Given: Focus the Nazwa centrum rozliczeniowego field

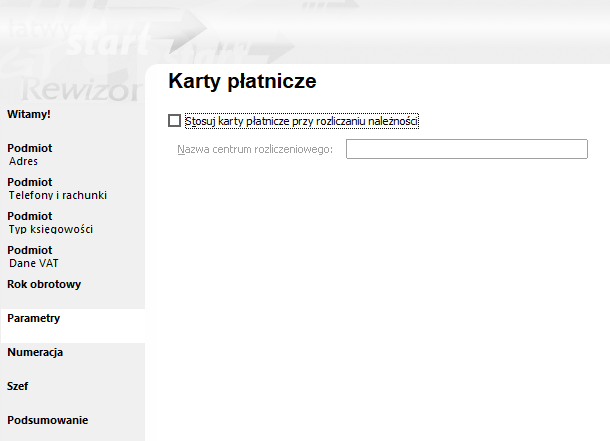Looking at the screenshot, I should click(466, 149).
